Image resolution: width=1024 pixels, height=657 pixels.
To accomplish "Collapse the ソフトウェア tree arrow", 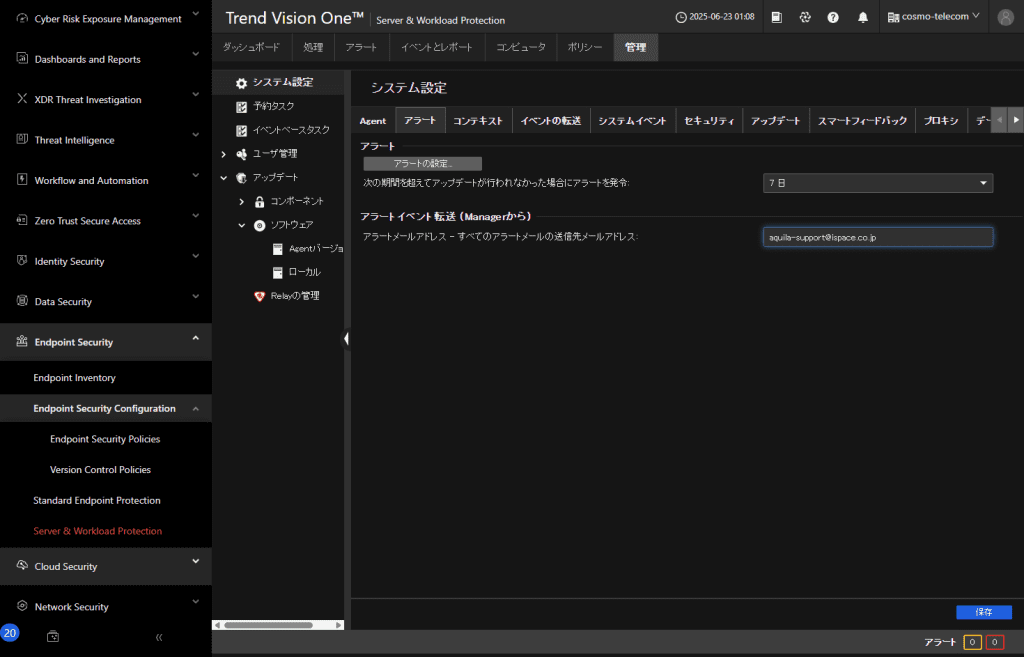I will point(242,225).
